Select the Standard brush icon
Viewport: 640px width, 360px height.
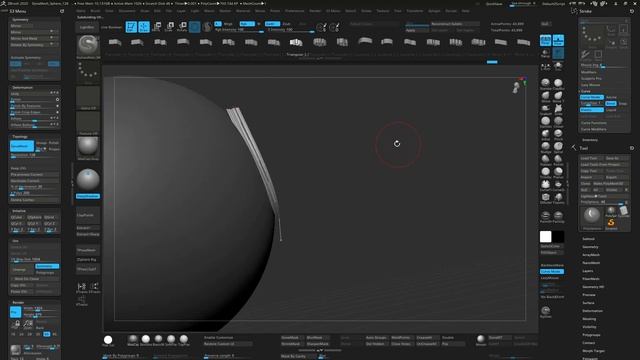coord(545,83)
